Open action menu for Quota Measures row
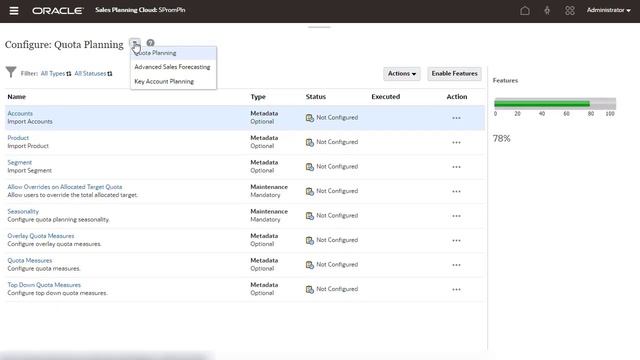 coord(456,265)
